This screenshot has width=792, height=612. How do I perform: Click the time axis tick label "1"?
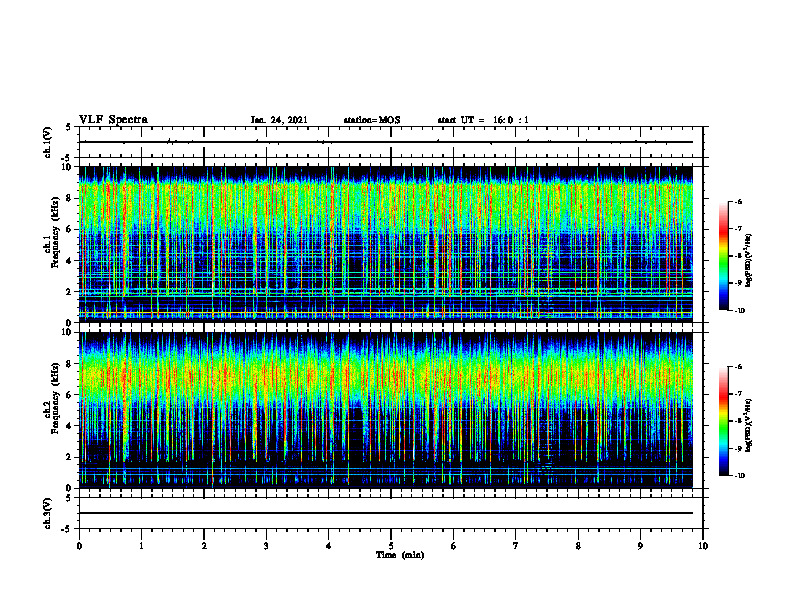(142, 546)
